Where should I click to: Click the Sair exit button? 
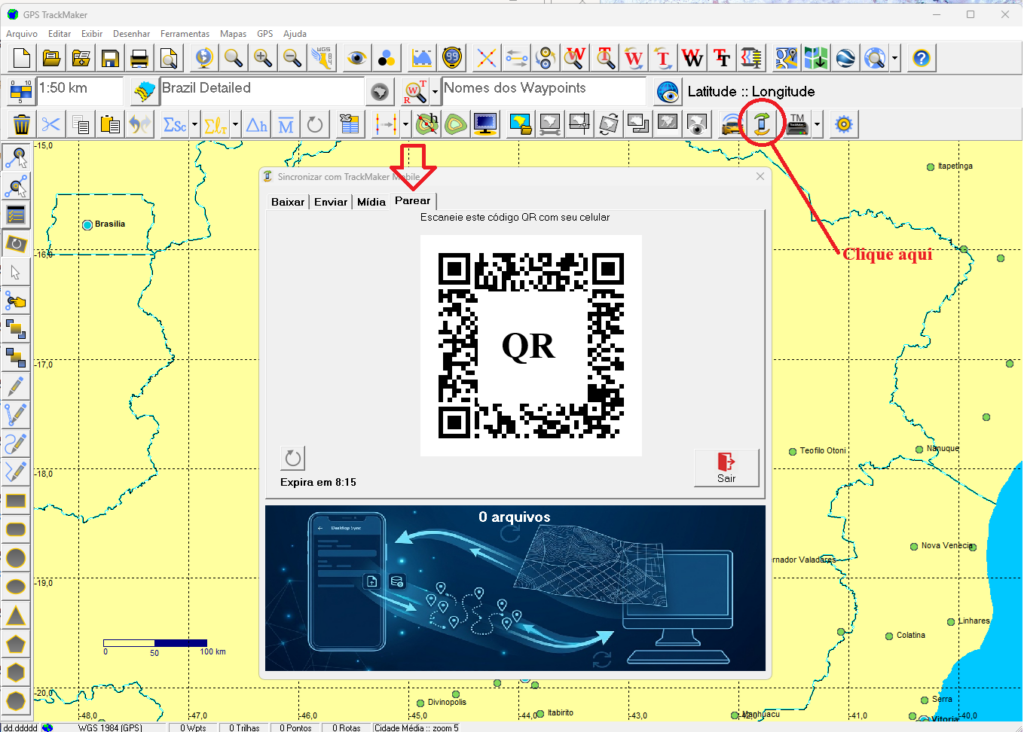(x=726, y=468)
